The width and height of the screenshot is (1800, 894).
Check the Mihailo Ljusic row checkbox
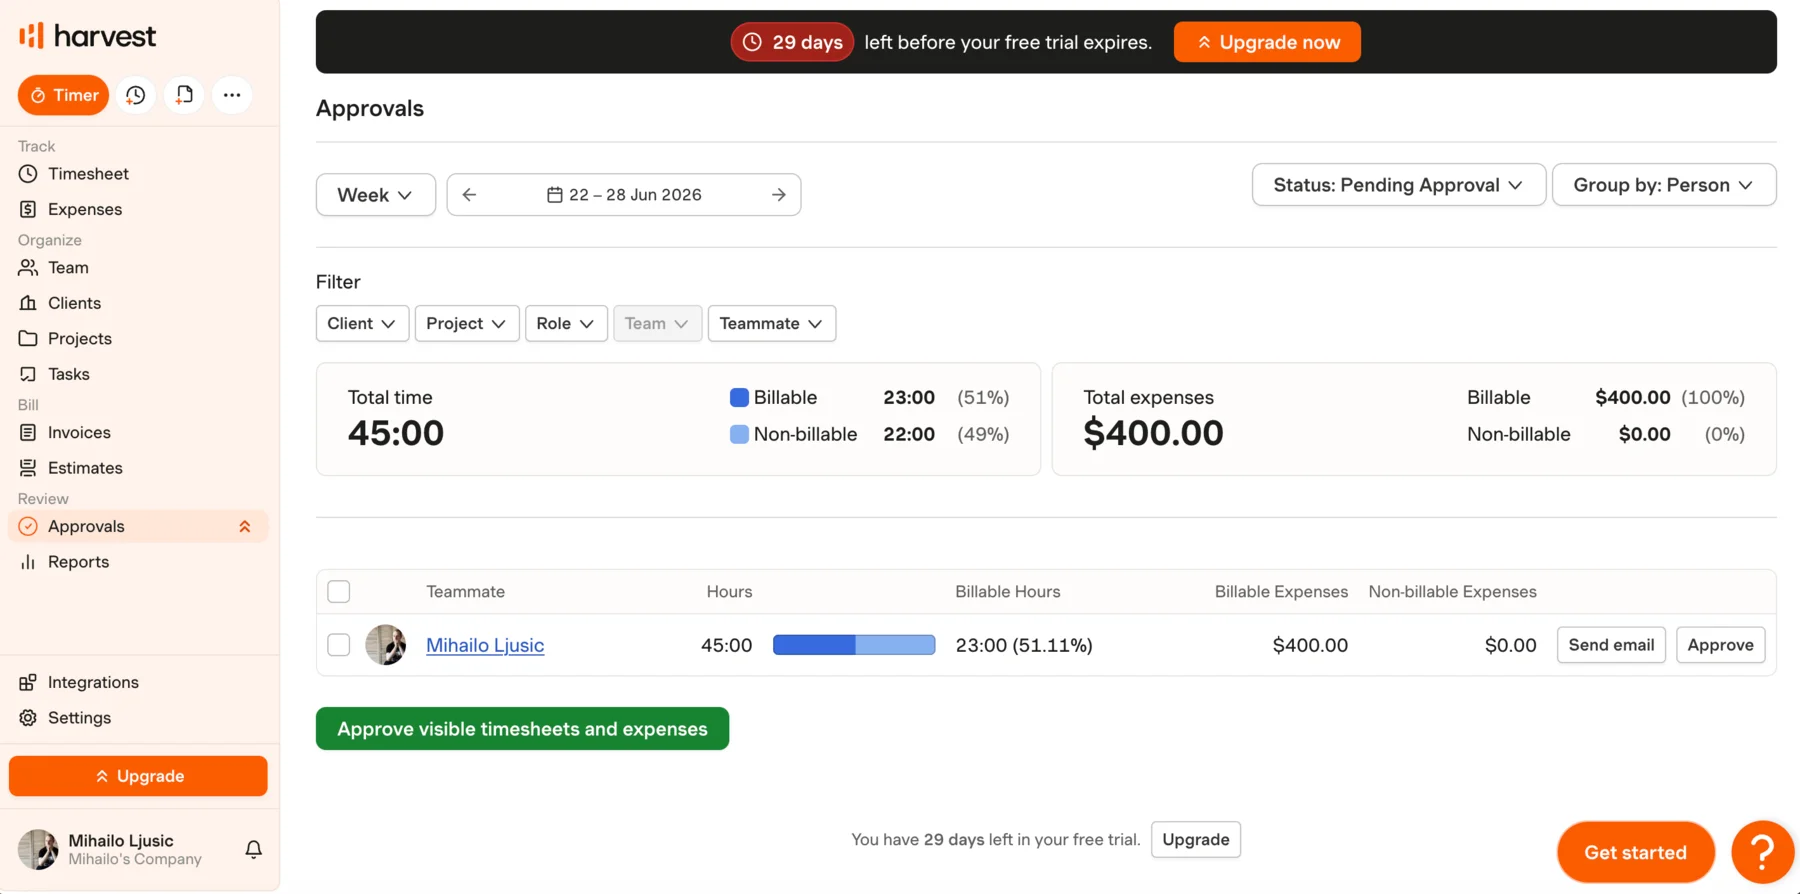click(339, 645)
